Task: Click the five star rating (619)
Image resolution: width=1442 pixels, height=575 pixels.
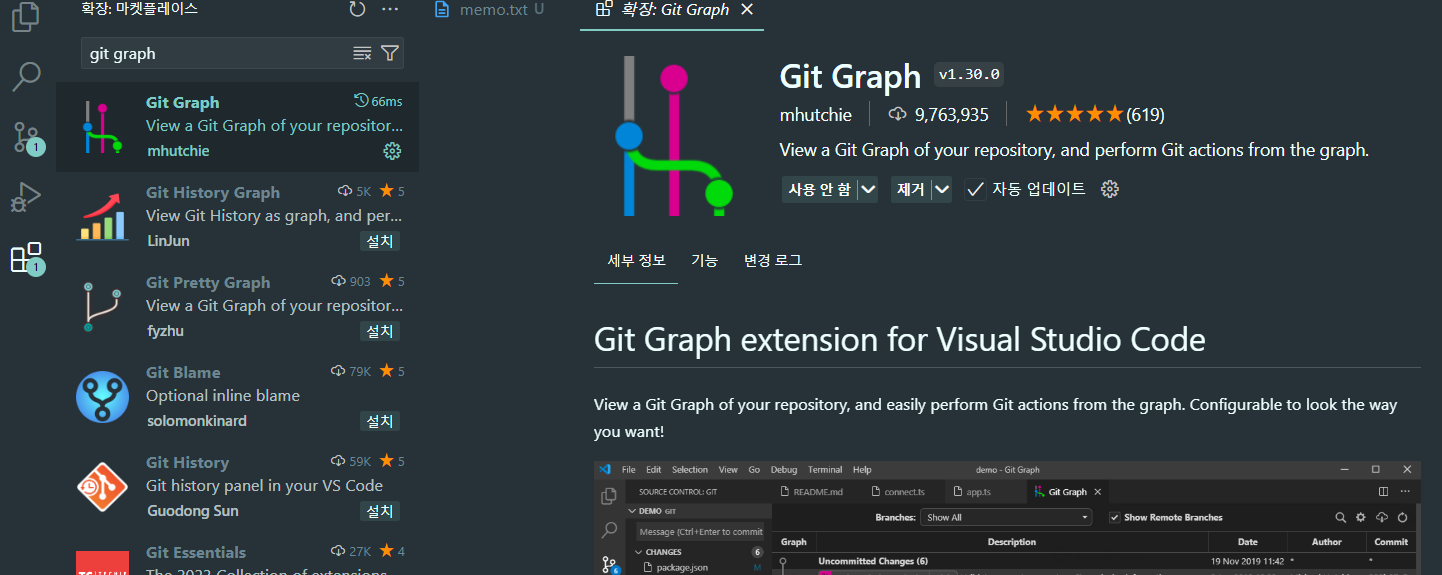Action: click(x=1095, y=114)
